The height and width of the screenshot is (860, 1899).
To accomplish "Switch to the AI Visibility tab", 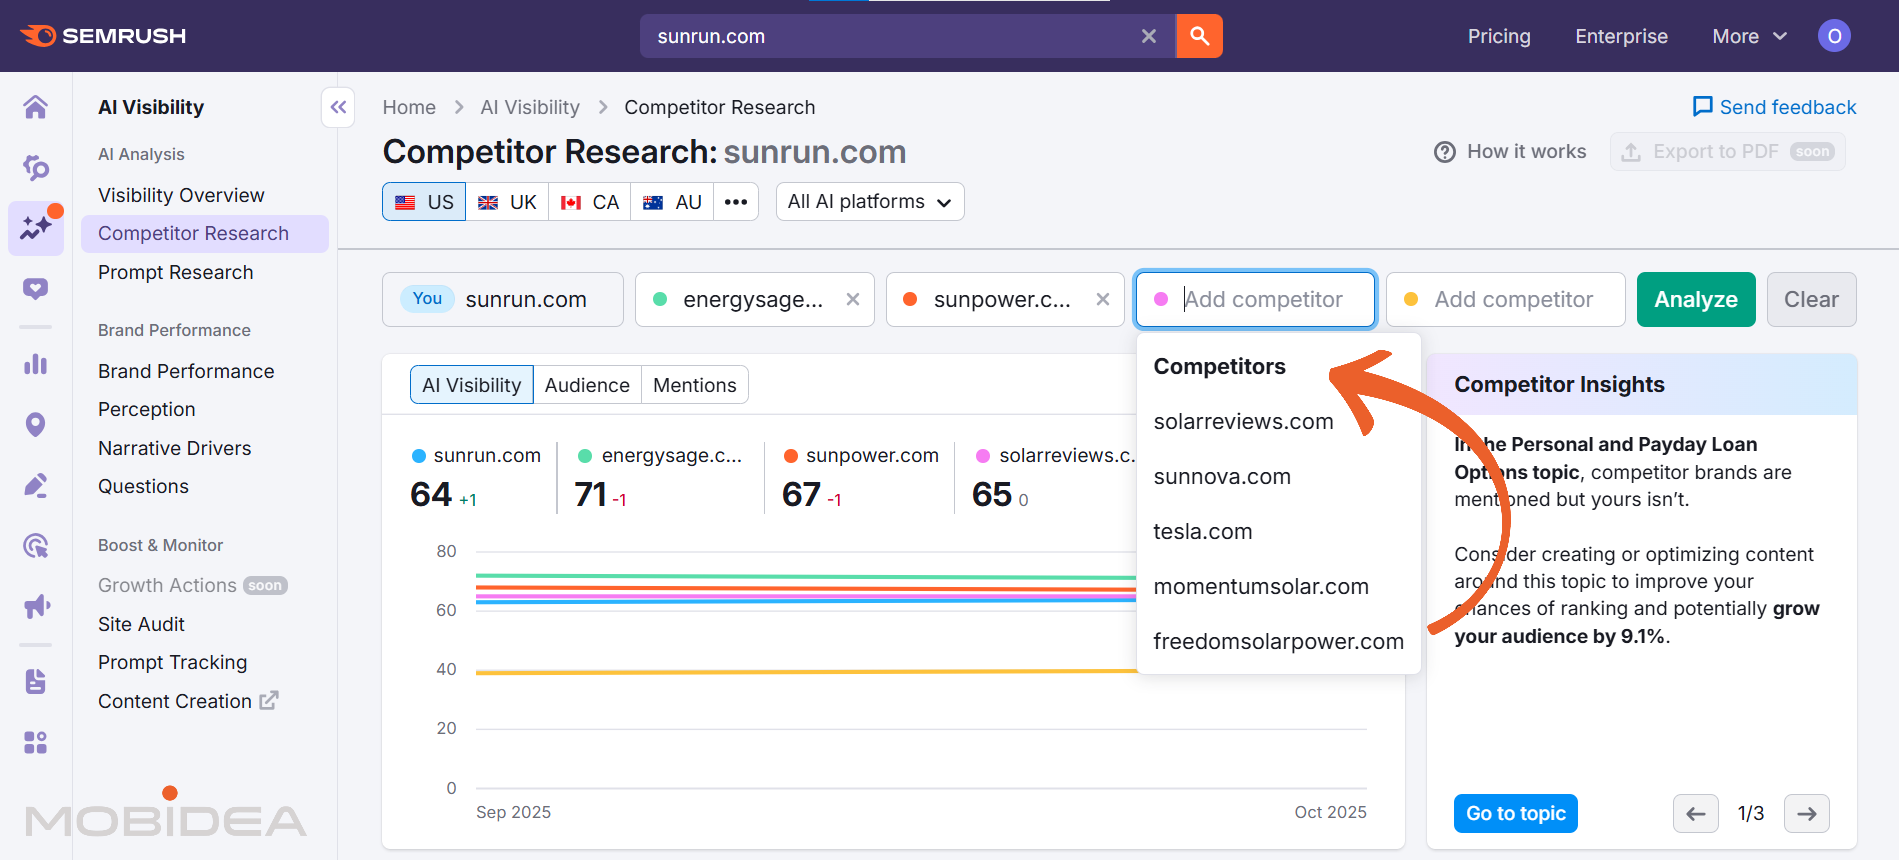I will [471, 385].
